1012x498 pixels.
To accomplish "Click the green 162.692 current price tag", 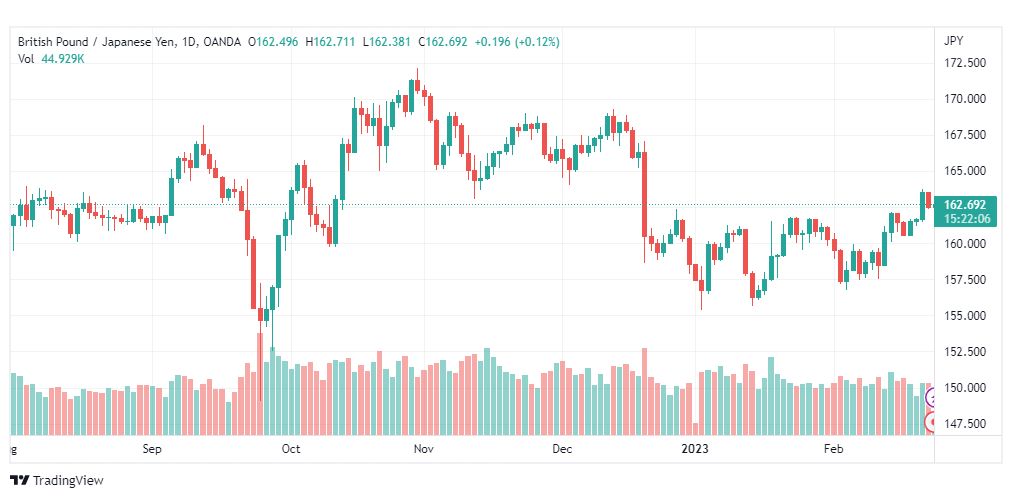I will point(965,205).
